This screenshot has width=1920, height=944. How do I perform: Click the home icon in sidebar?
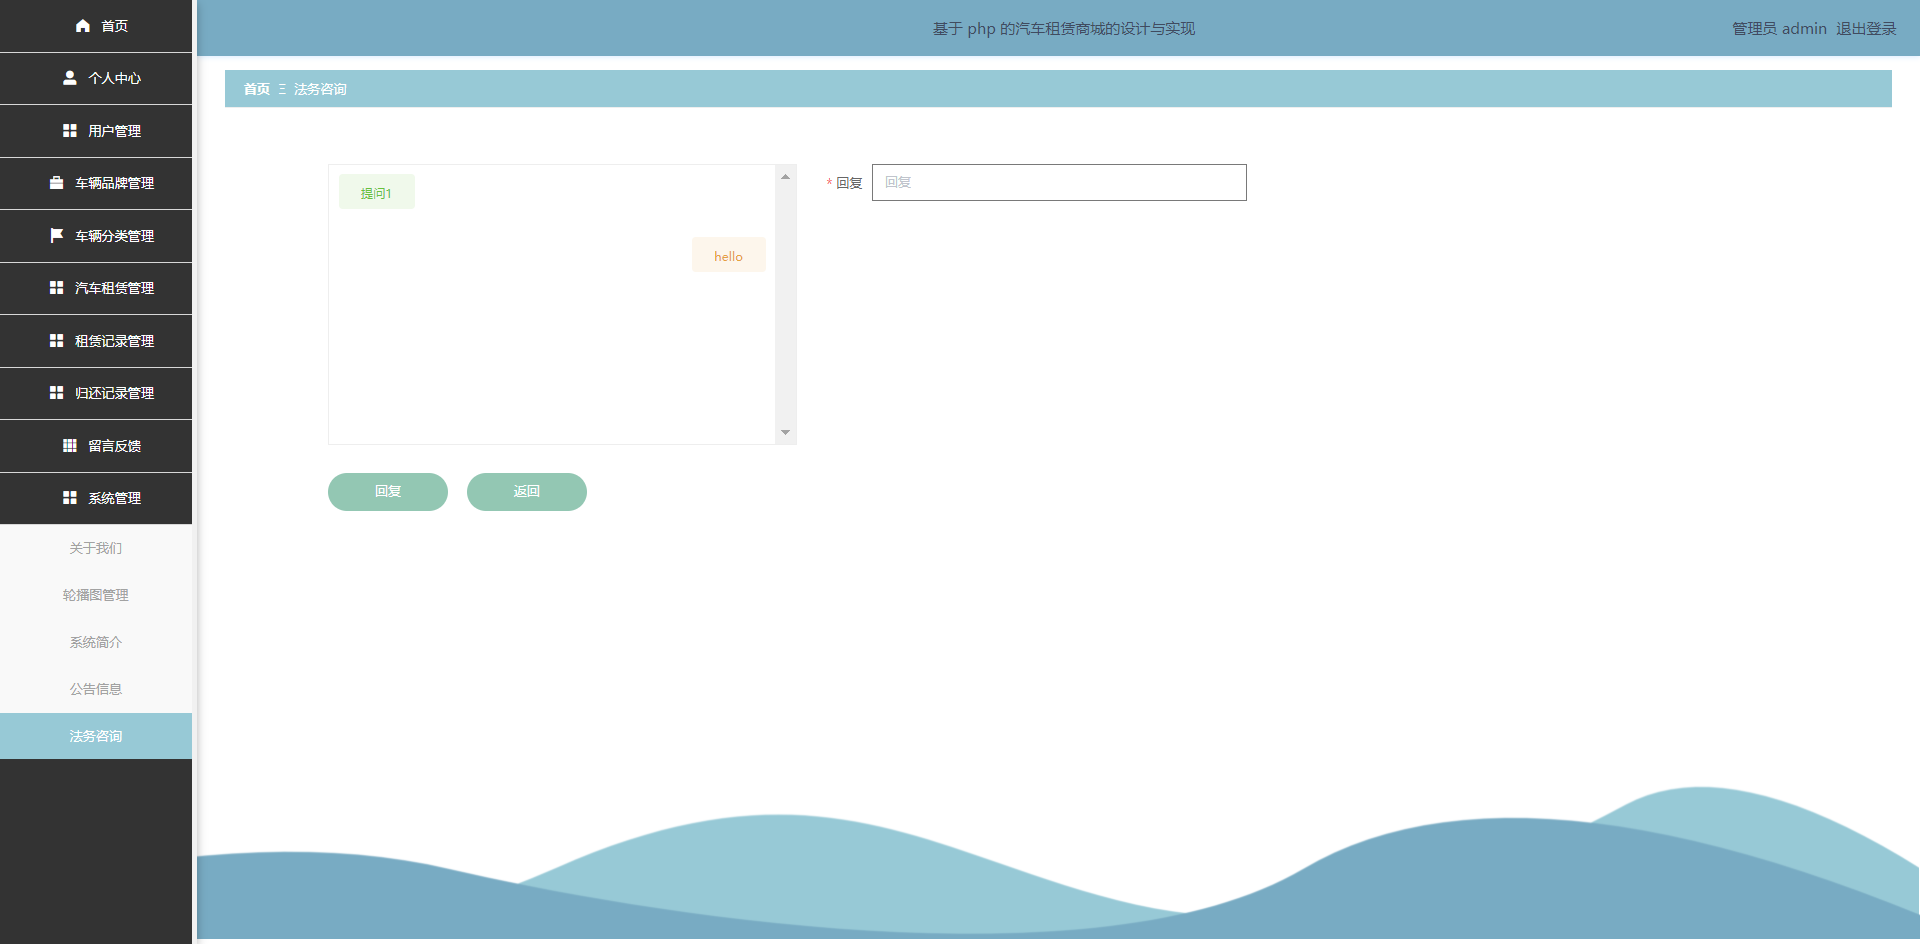point(83,26)
